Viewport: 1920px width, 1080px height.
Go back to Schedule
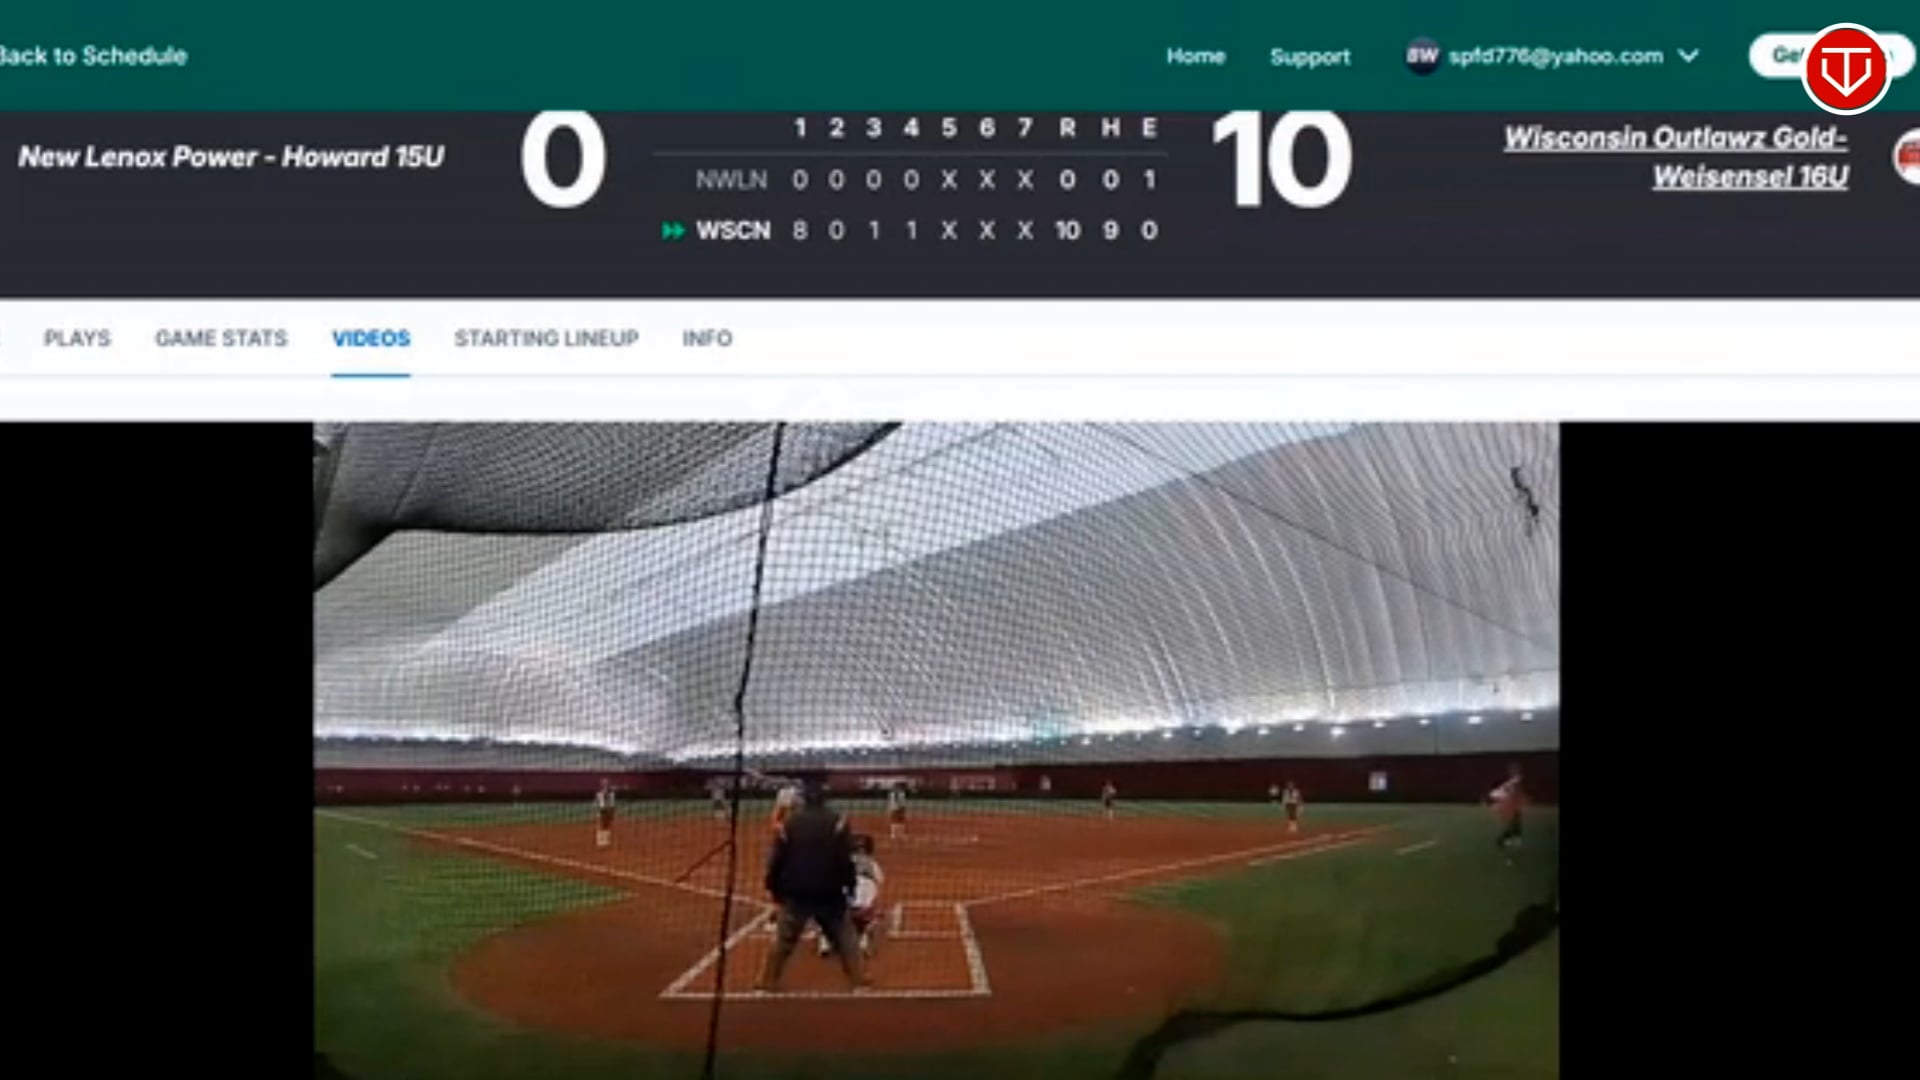(x=92, y=56)
